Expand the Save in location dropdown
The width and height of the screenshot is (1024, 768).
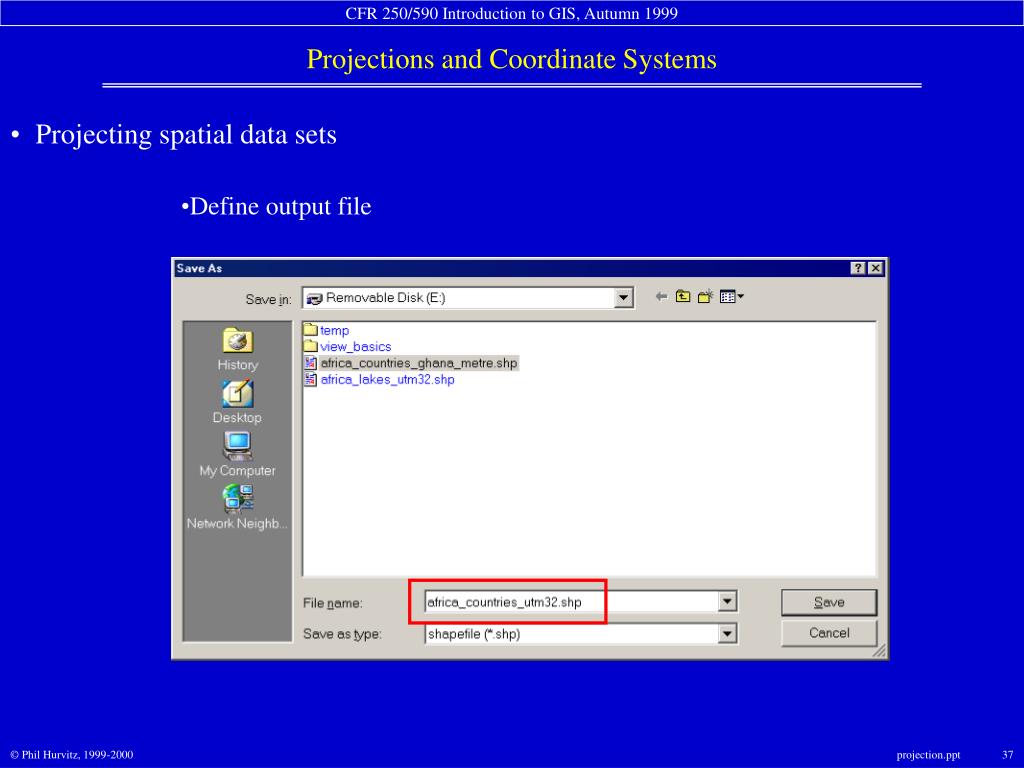[623, 298]
